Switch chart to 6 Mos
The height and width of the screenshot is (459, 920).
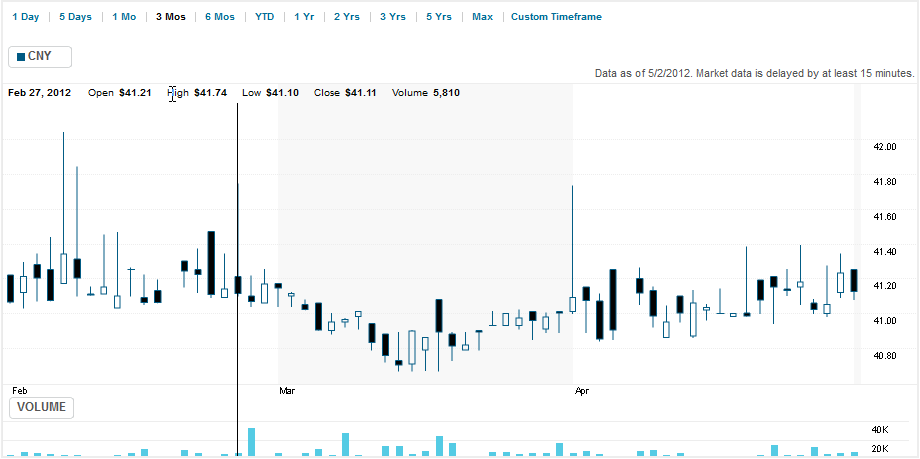219,17
